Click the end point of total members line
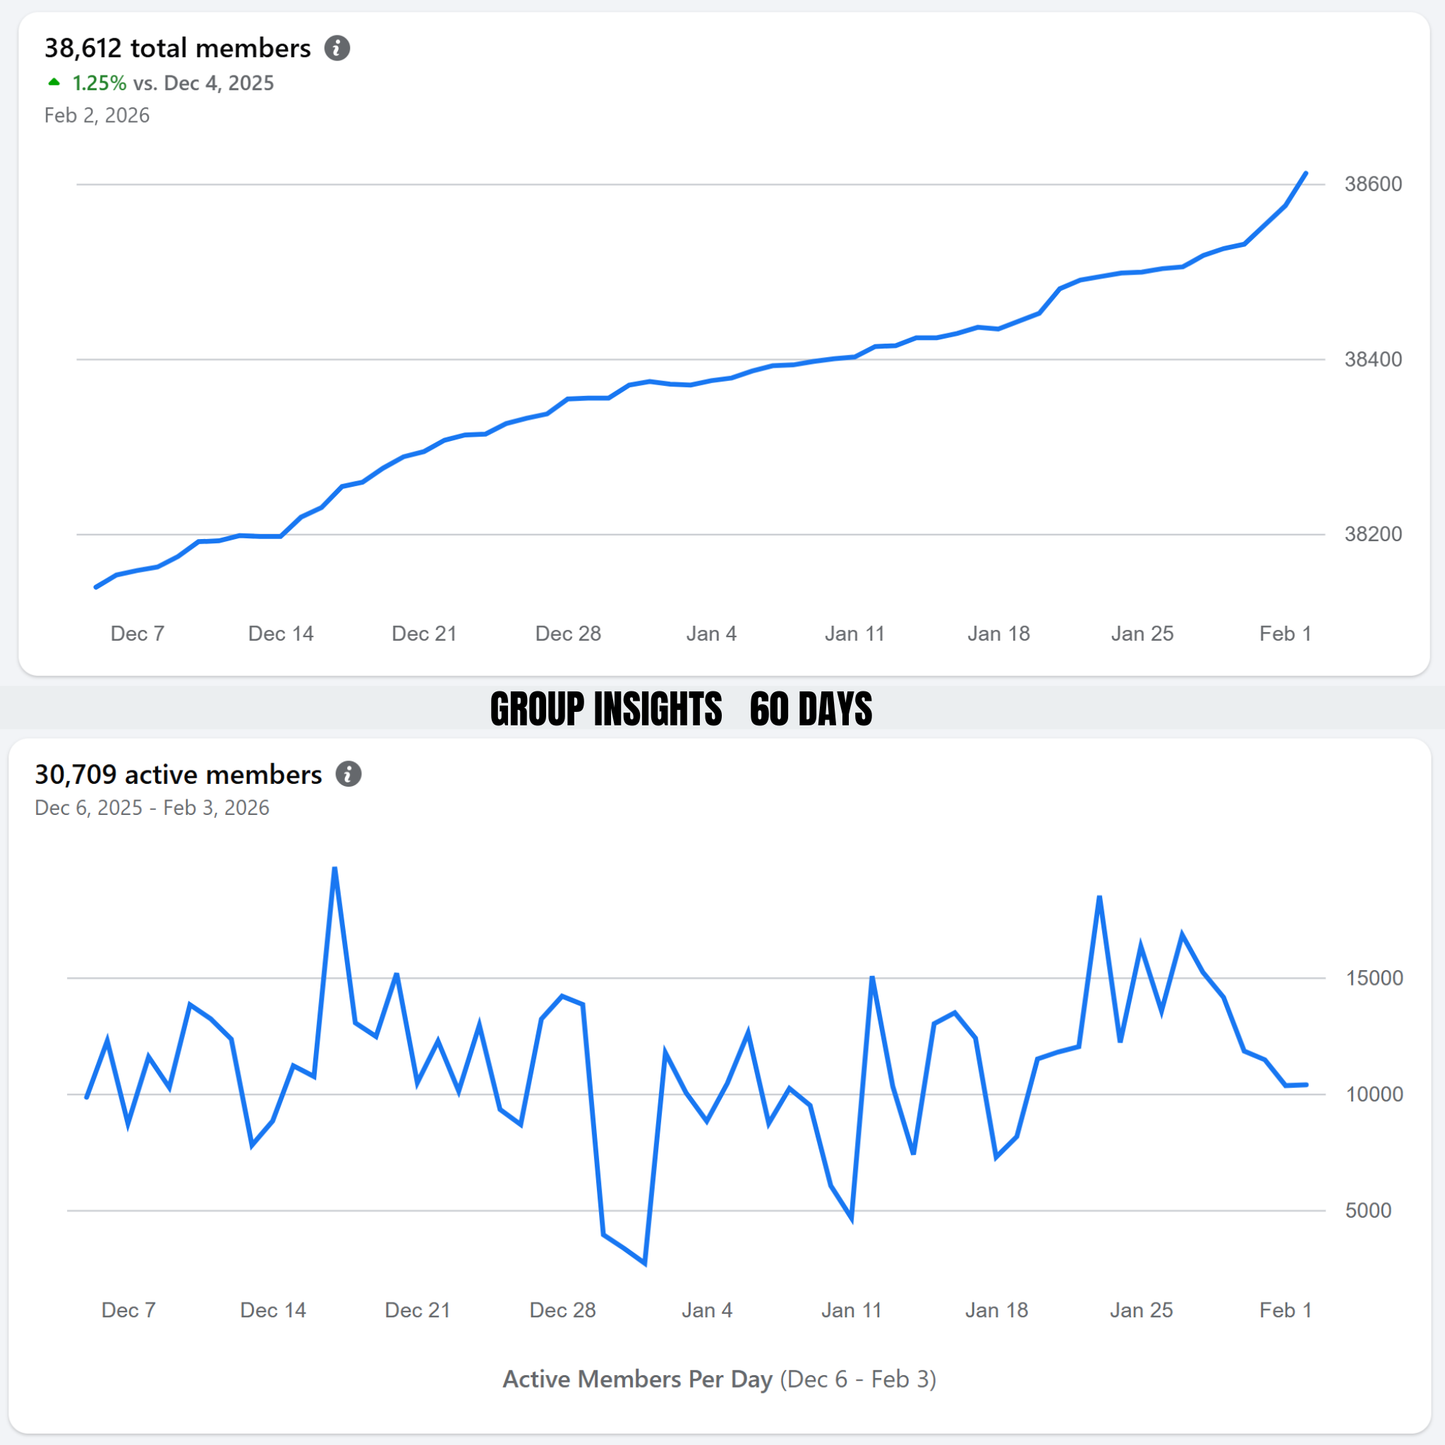Viewport: 1445px width, 1445px height. pos(1306,173)
